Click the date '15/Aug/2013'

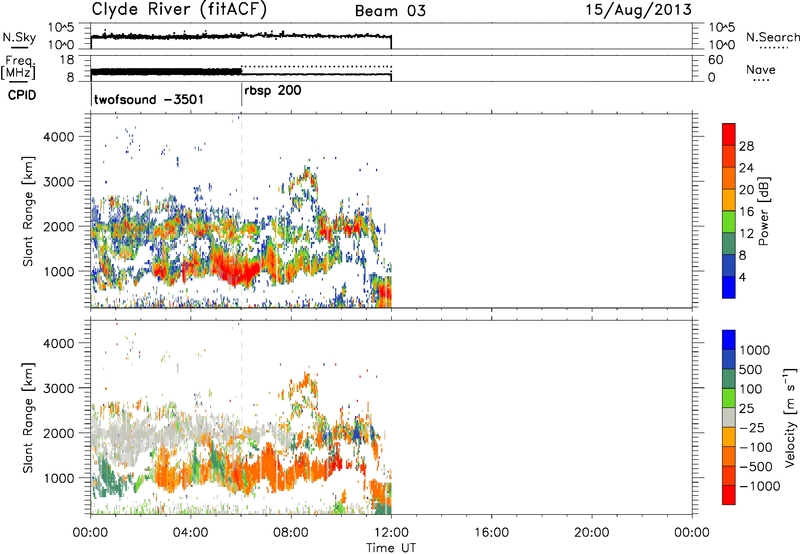638,10
